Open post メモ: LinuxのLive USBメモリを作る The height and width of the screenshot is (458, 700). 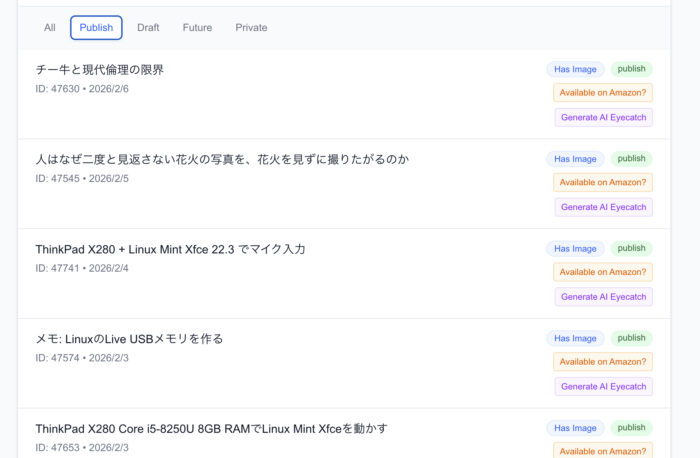[129, 339]
